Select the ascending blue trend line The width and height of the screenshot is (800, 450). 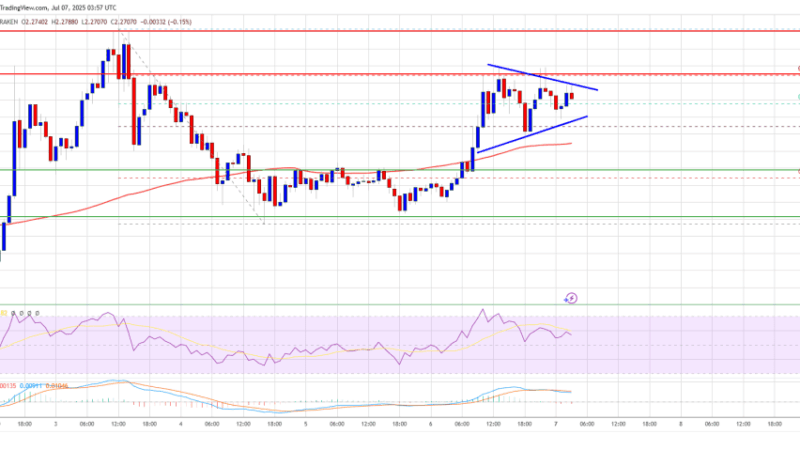532,134
